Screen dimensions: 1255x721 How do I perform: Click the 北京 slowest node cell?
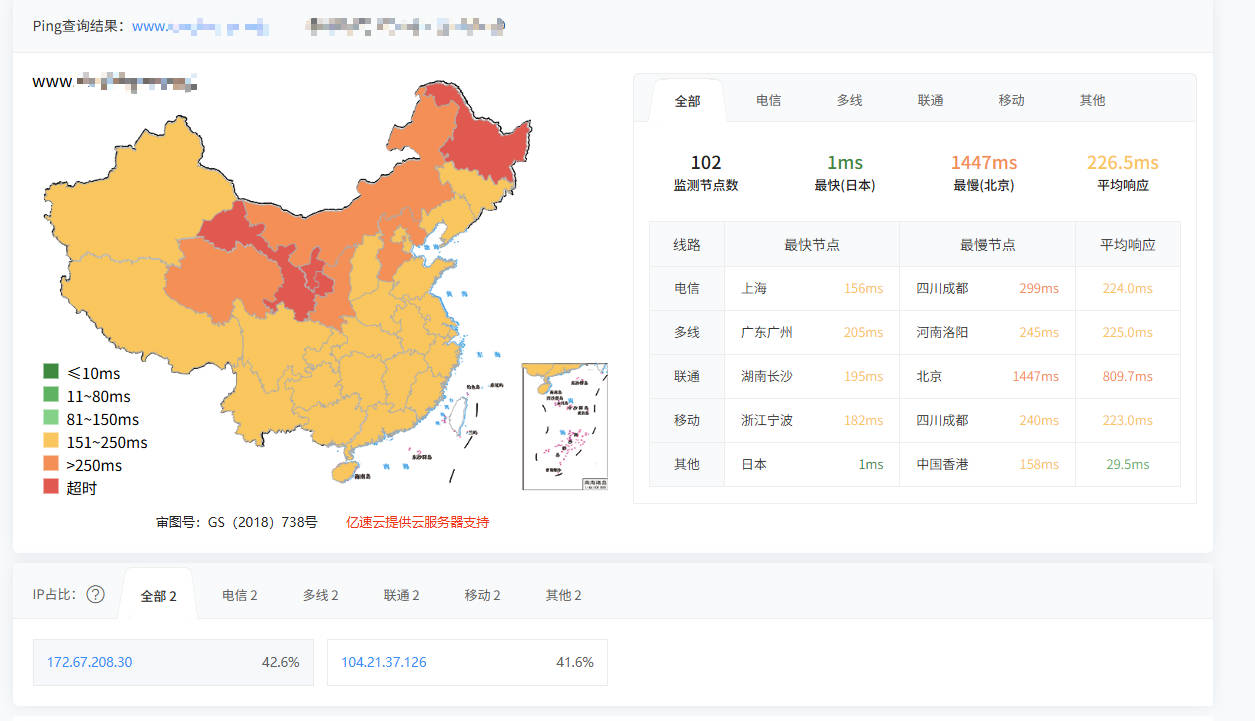[x=929, y=376]
